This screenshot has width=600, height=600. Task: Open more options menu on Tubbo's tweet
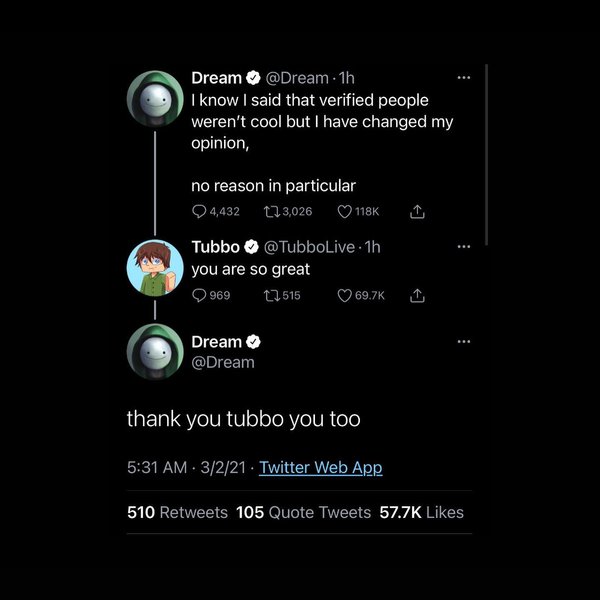click(x=463, y=246)
